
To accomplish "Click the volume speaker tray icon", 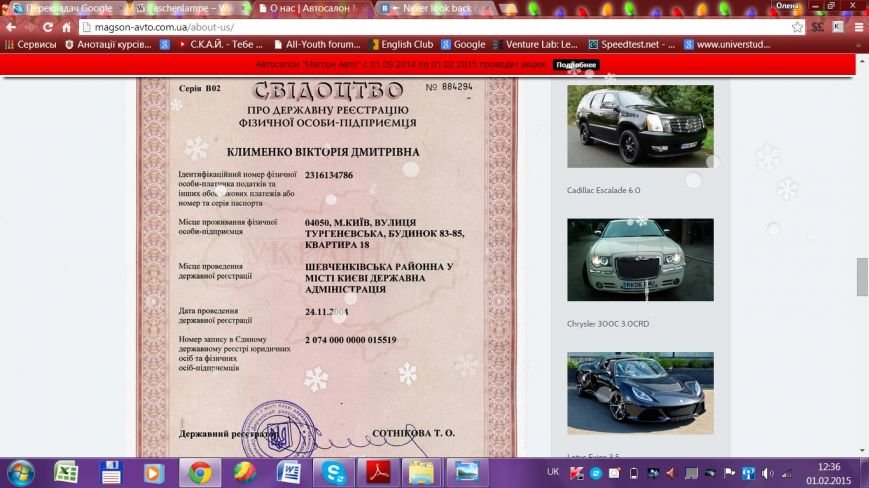I will point(767,473).
